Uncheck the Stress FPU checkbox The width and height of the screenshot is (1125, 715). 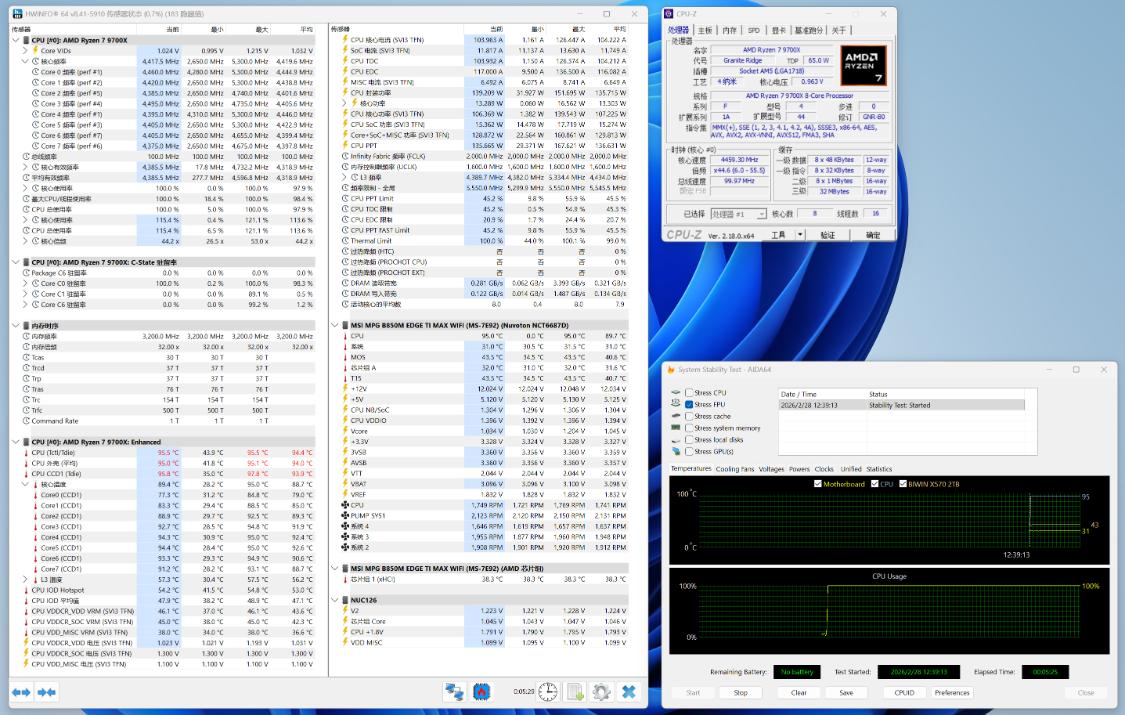pyautogui.click(x=688, y=404)
